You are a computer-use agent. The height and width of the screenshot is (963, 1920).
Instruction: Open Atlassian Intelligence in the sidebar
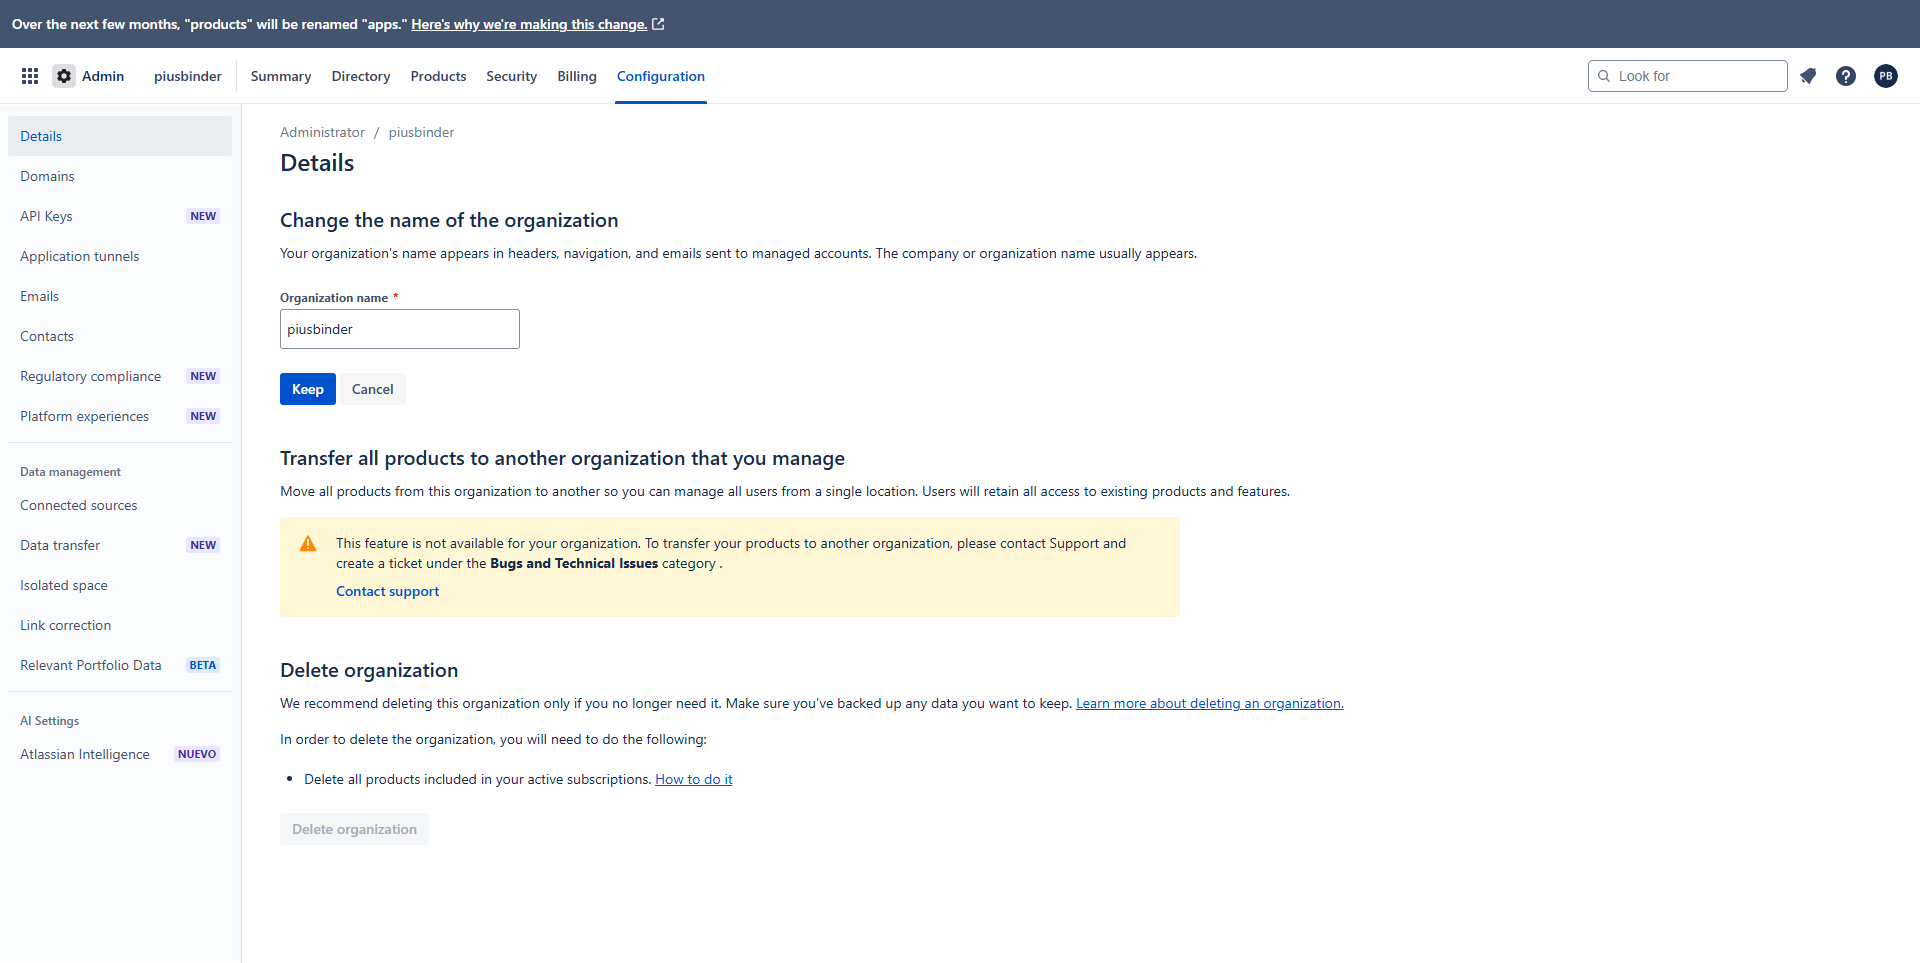(x=120, y=754)
